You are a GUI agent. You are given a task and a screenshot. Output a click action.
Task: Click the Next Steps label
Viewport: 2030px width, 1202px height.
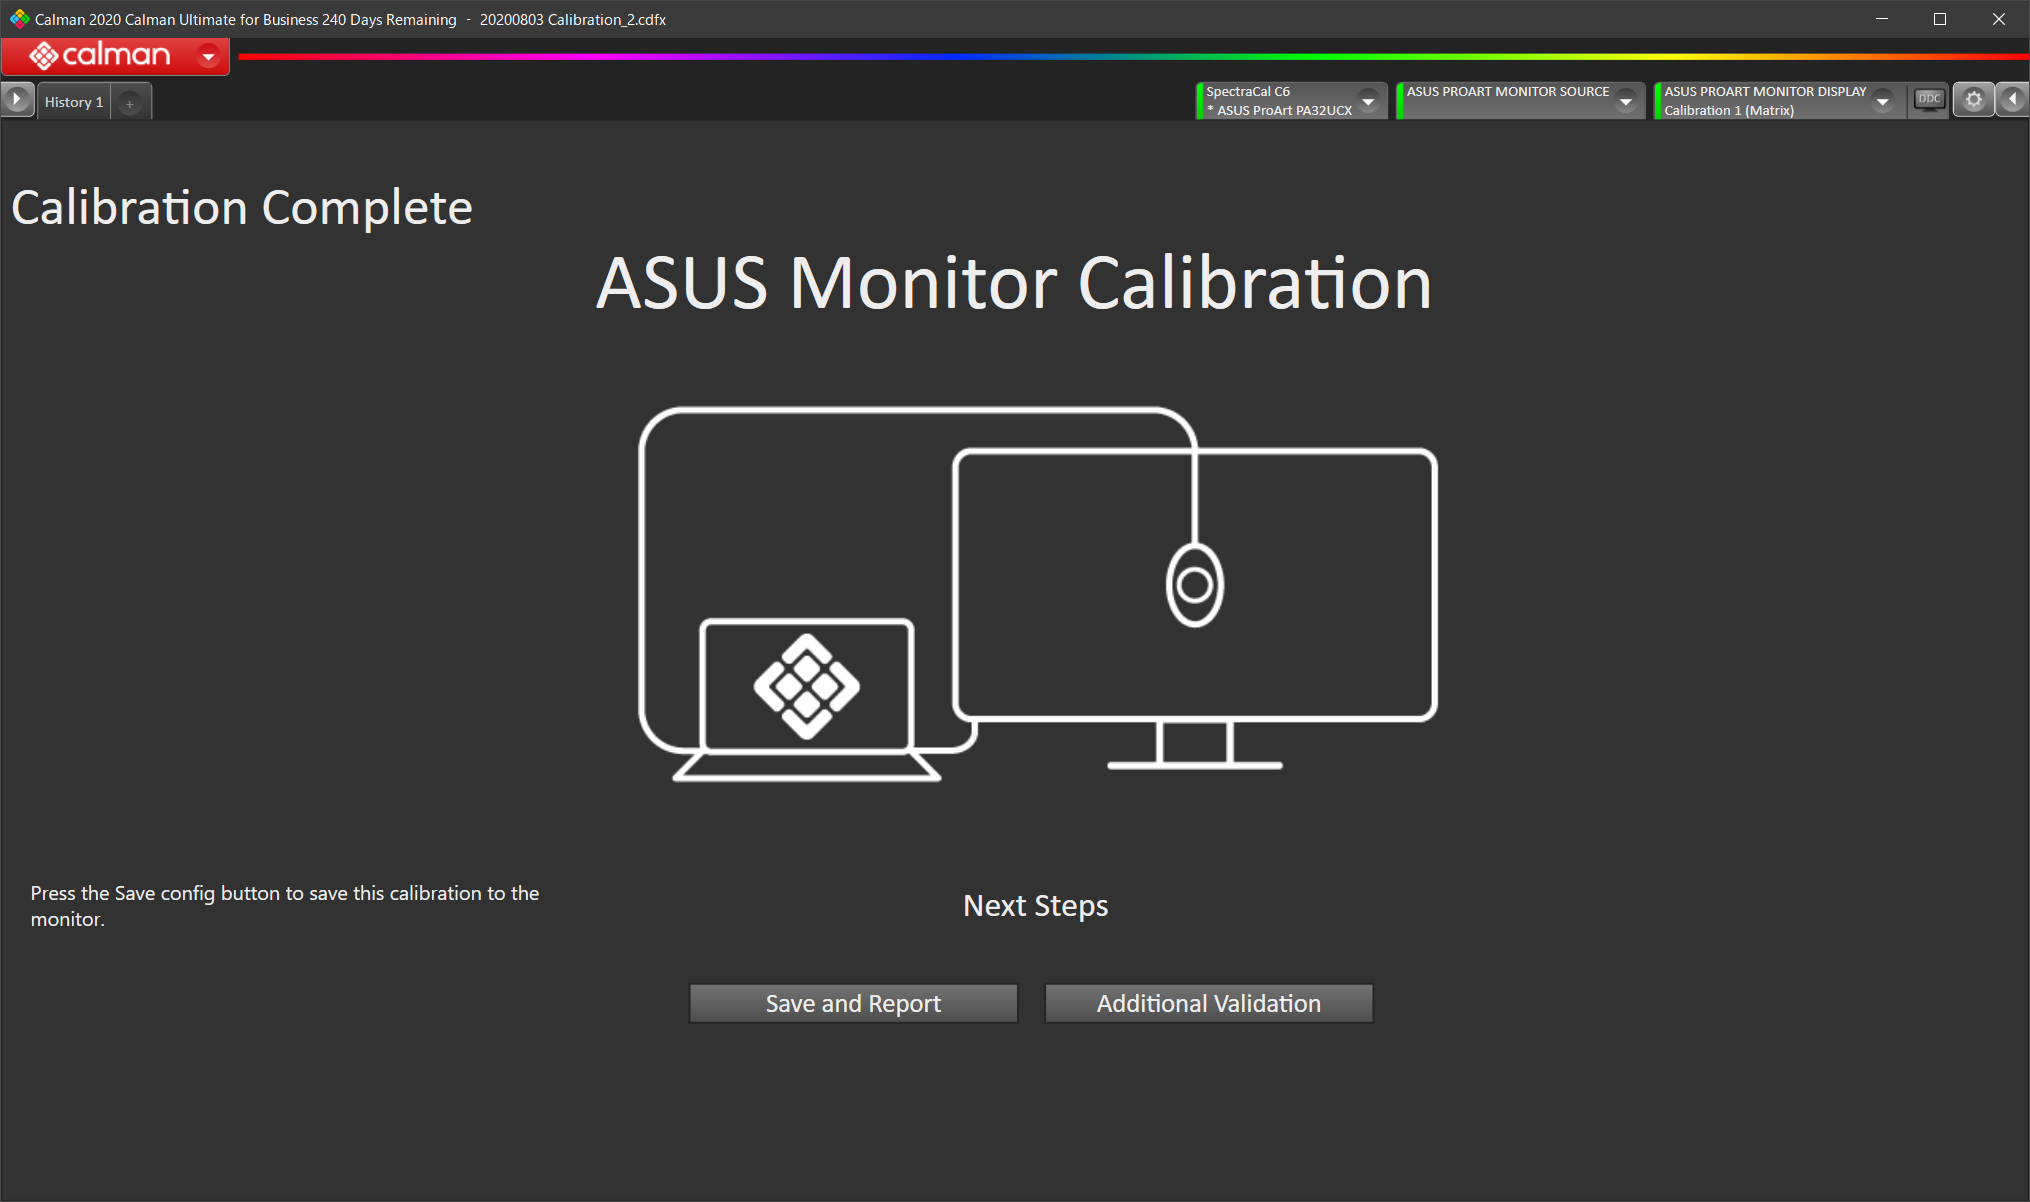click(1035, 905)
